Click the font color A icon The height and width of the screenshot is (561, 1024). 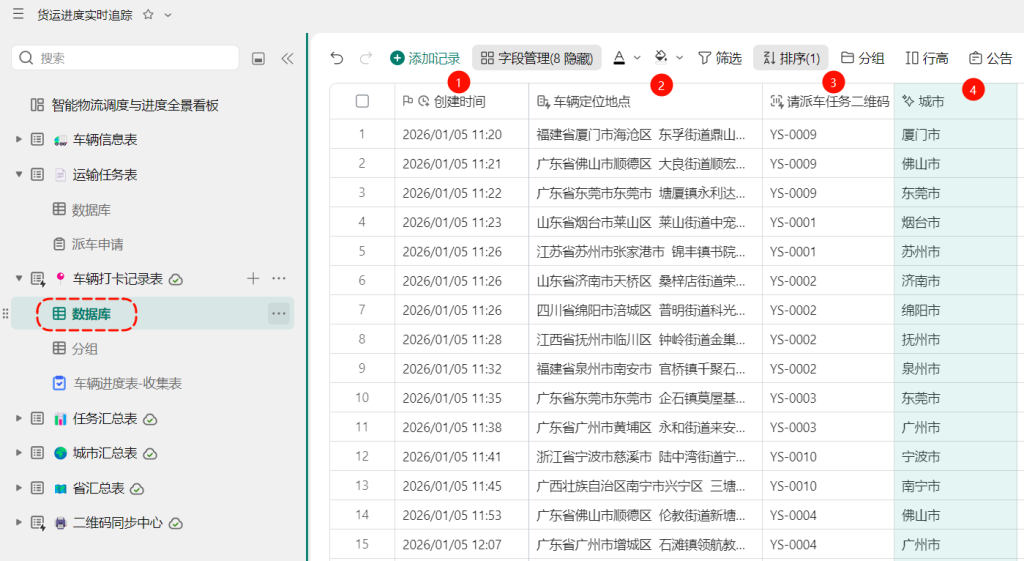point(619,58)
